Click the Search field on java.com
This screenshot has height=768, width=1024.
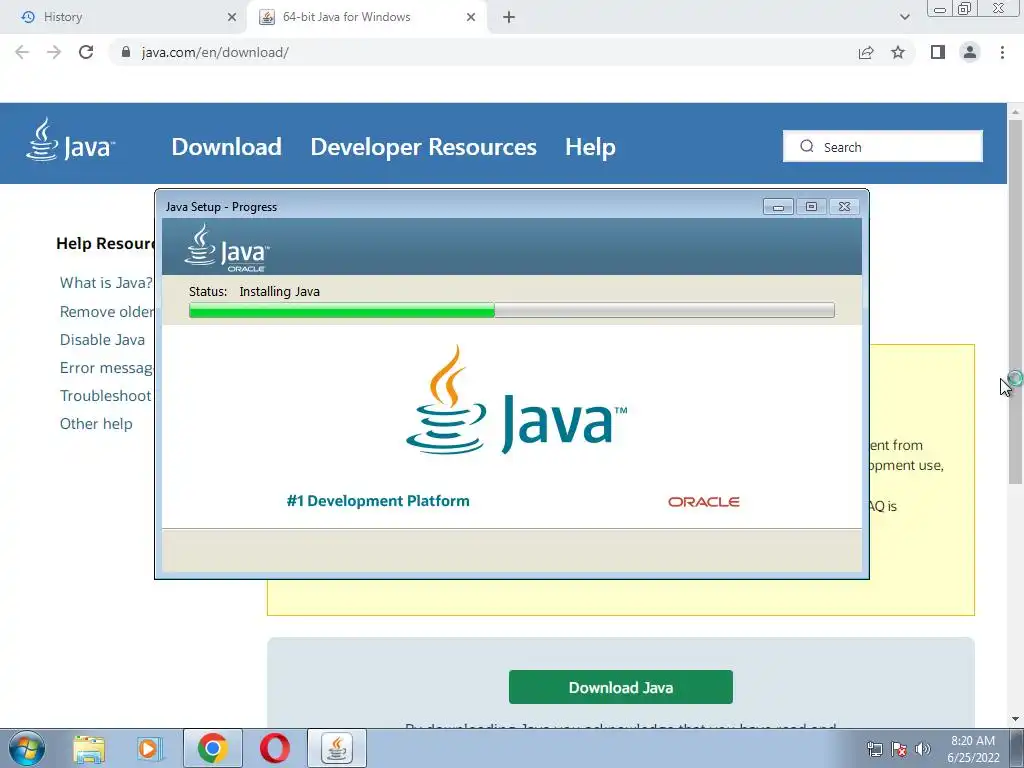883,146
